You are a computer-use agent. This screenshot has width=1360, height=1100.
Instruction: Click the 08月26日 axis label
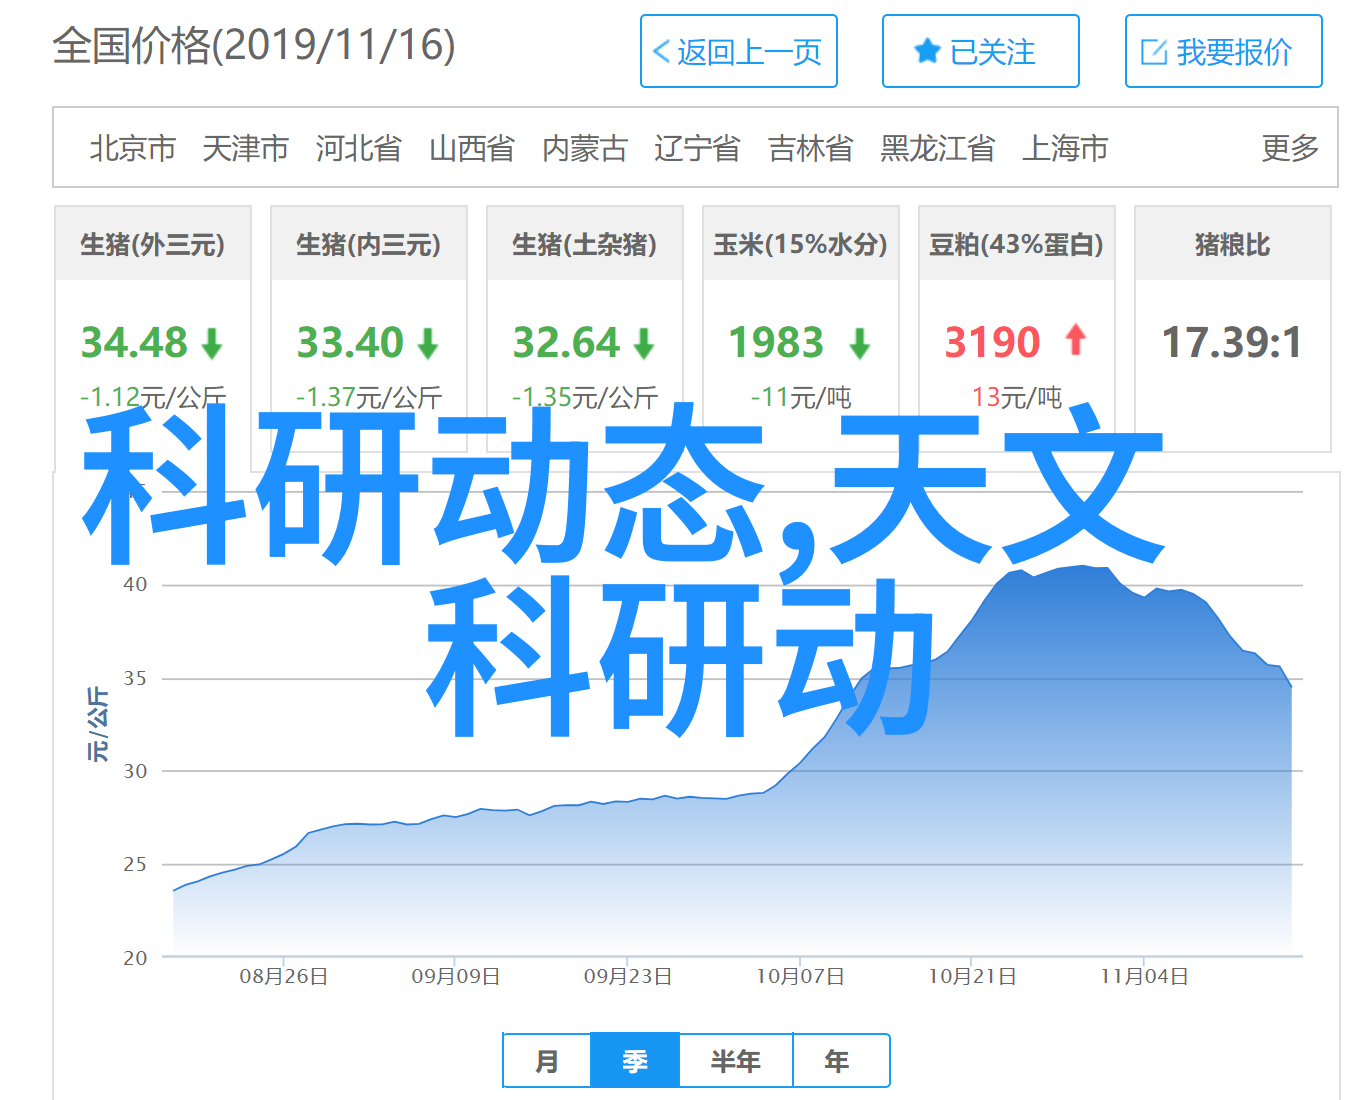click(x=284, y=976)
